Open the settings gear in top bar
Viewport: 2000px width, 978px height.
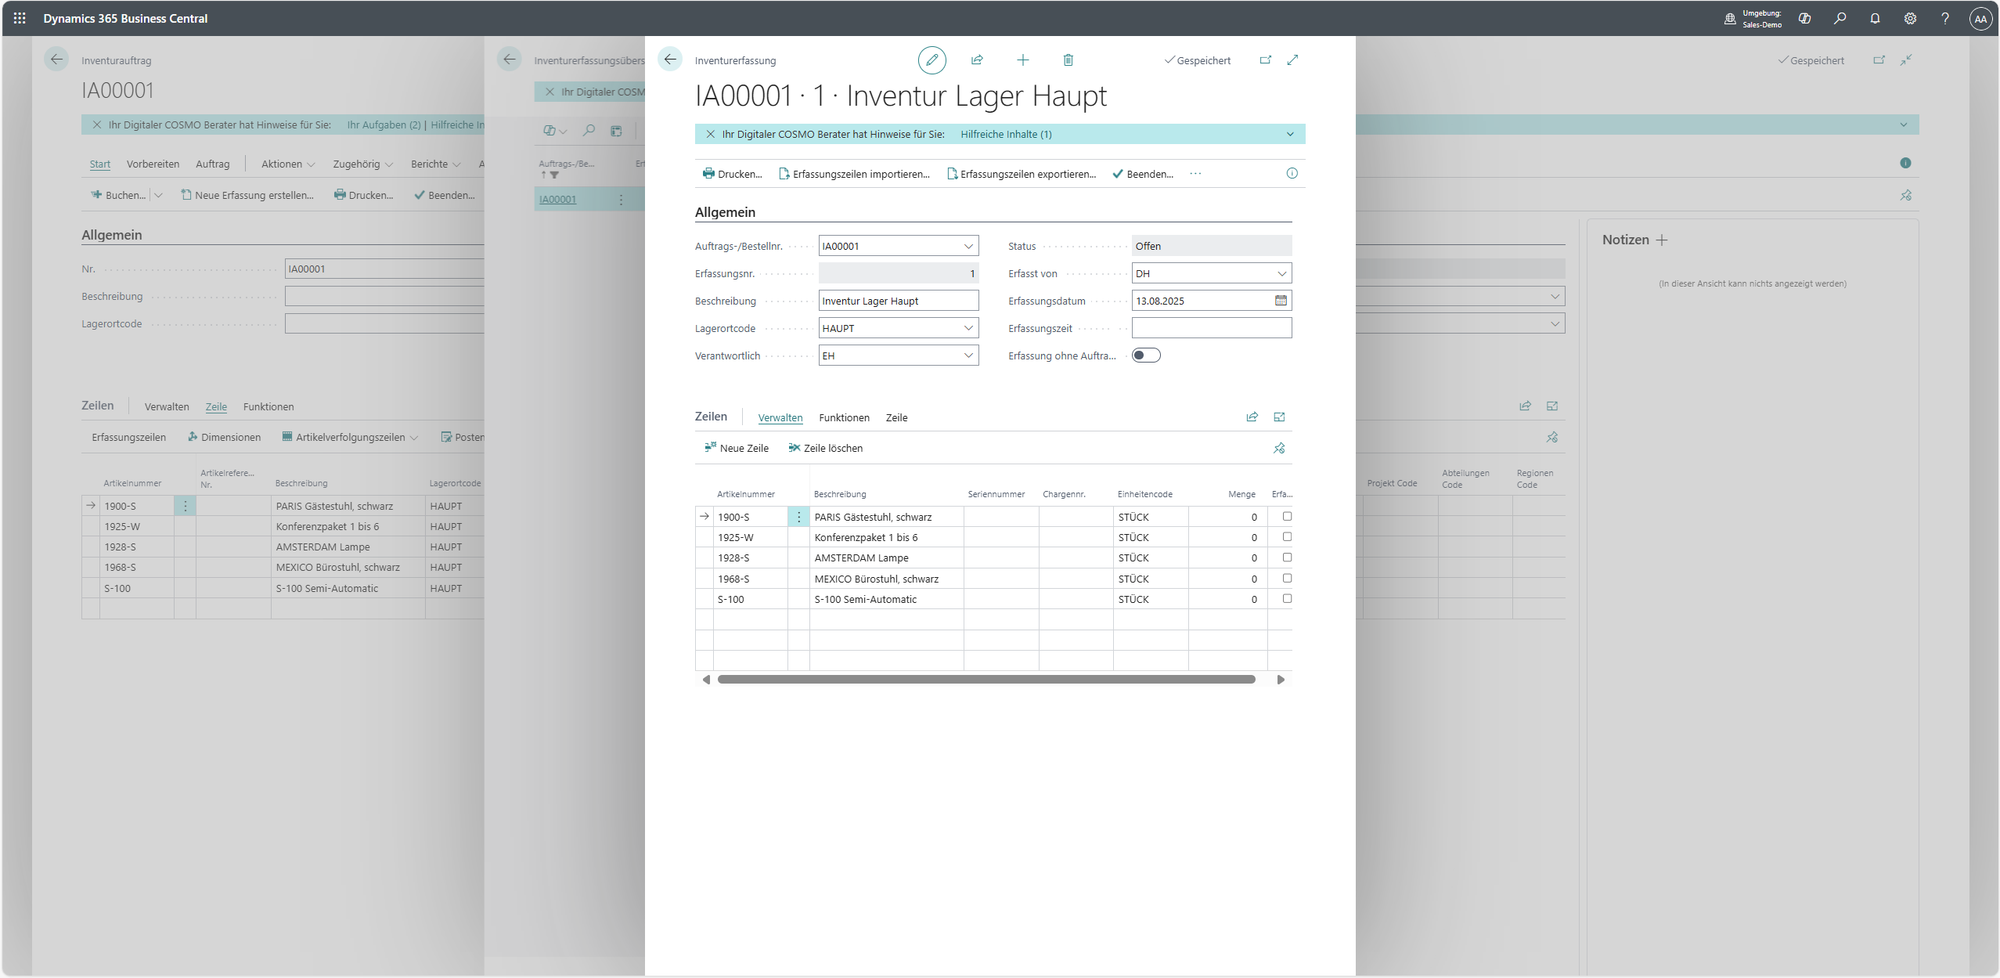1910,18
